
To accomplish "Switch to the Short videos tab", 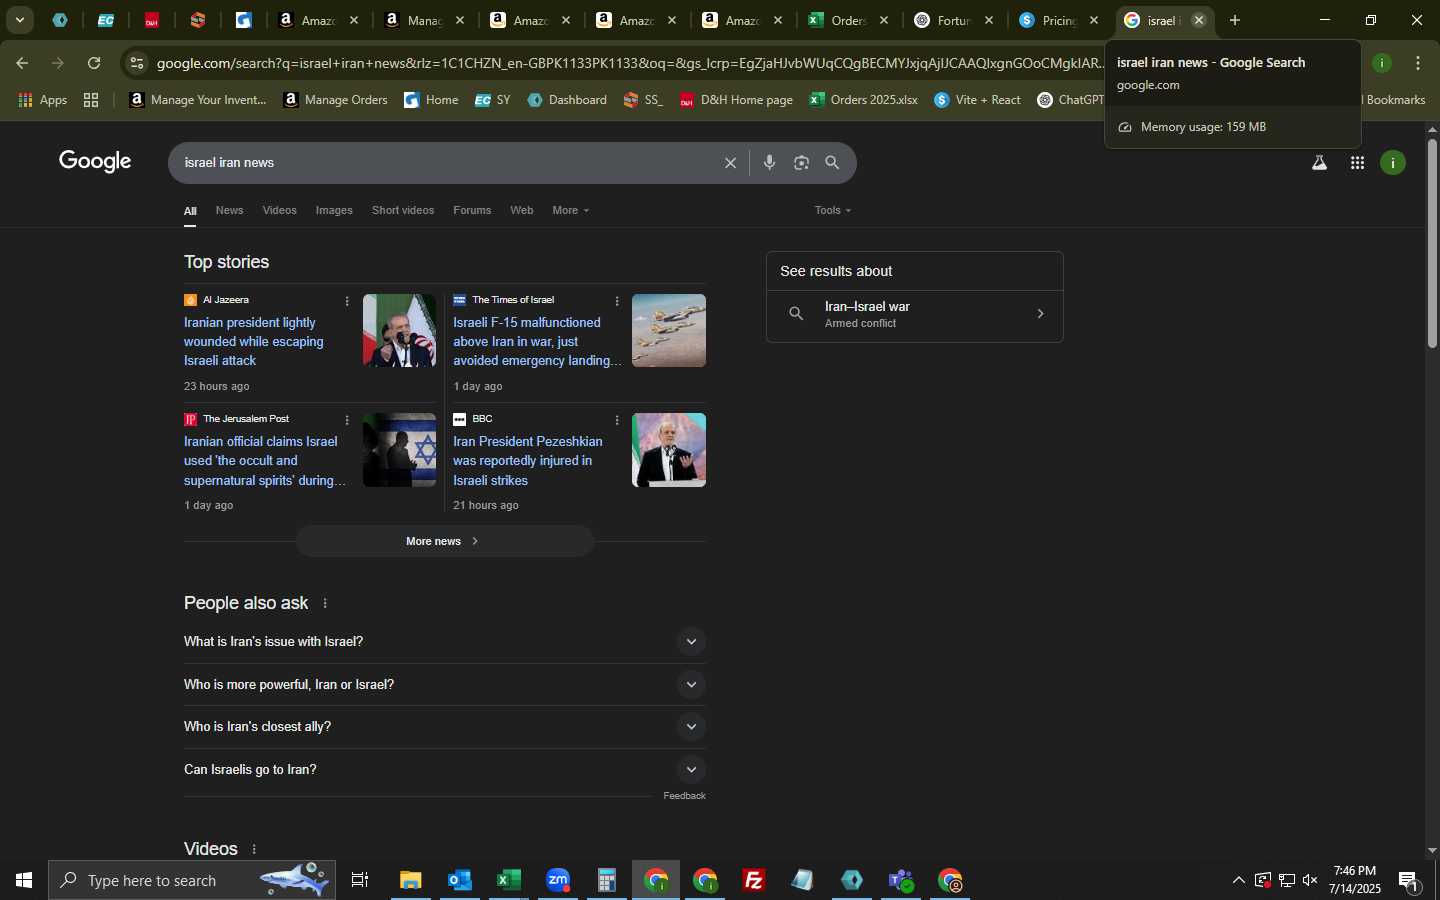I will click(403, 210).
